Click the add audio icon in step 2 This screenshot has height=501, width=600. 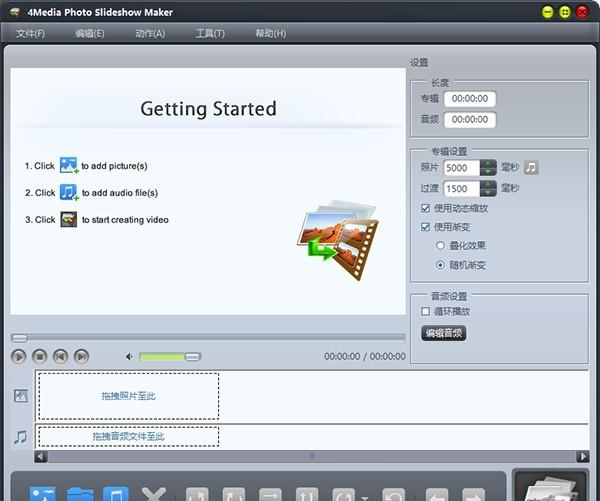[69, 192]
